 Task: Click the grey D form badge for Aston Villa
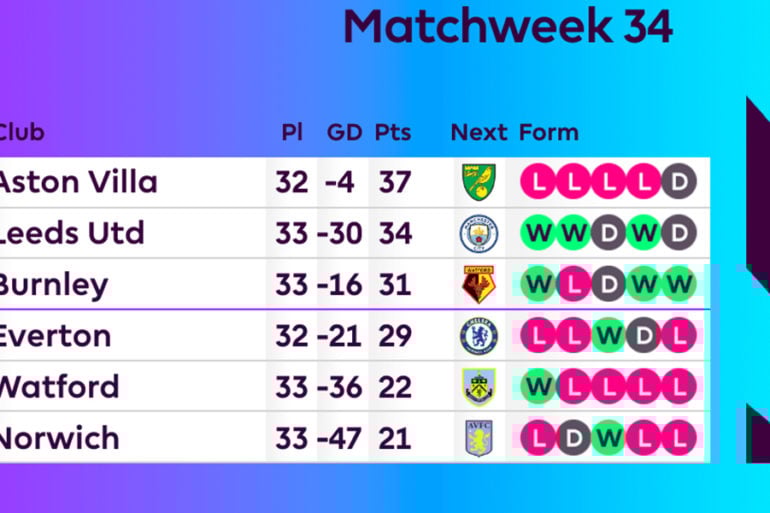[679, 182]
